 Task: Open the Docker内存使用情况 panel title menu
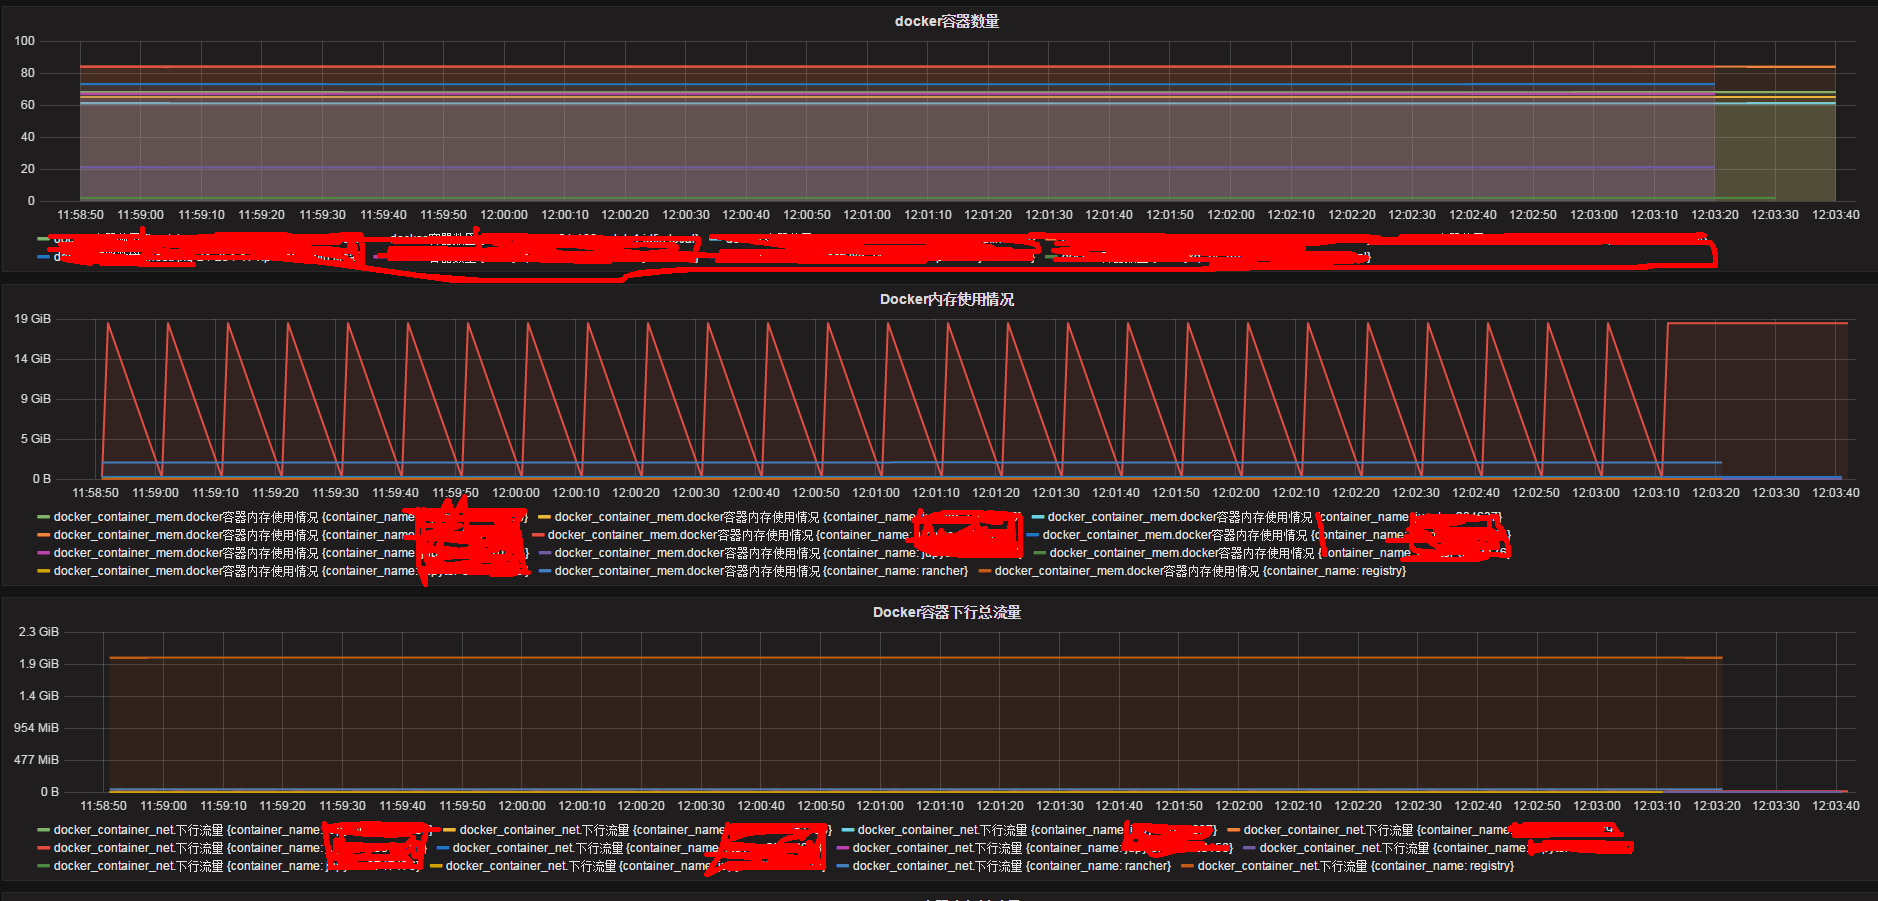tap(946, 299)
